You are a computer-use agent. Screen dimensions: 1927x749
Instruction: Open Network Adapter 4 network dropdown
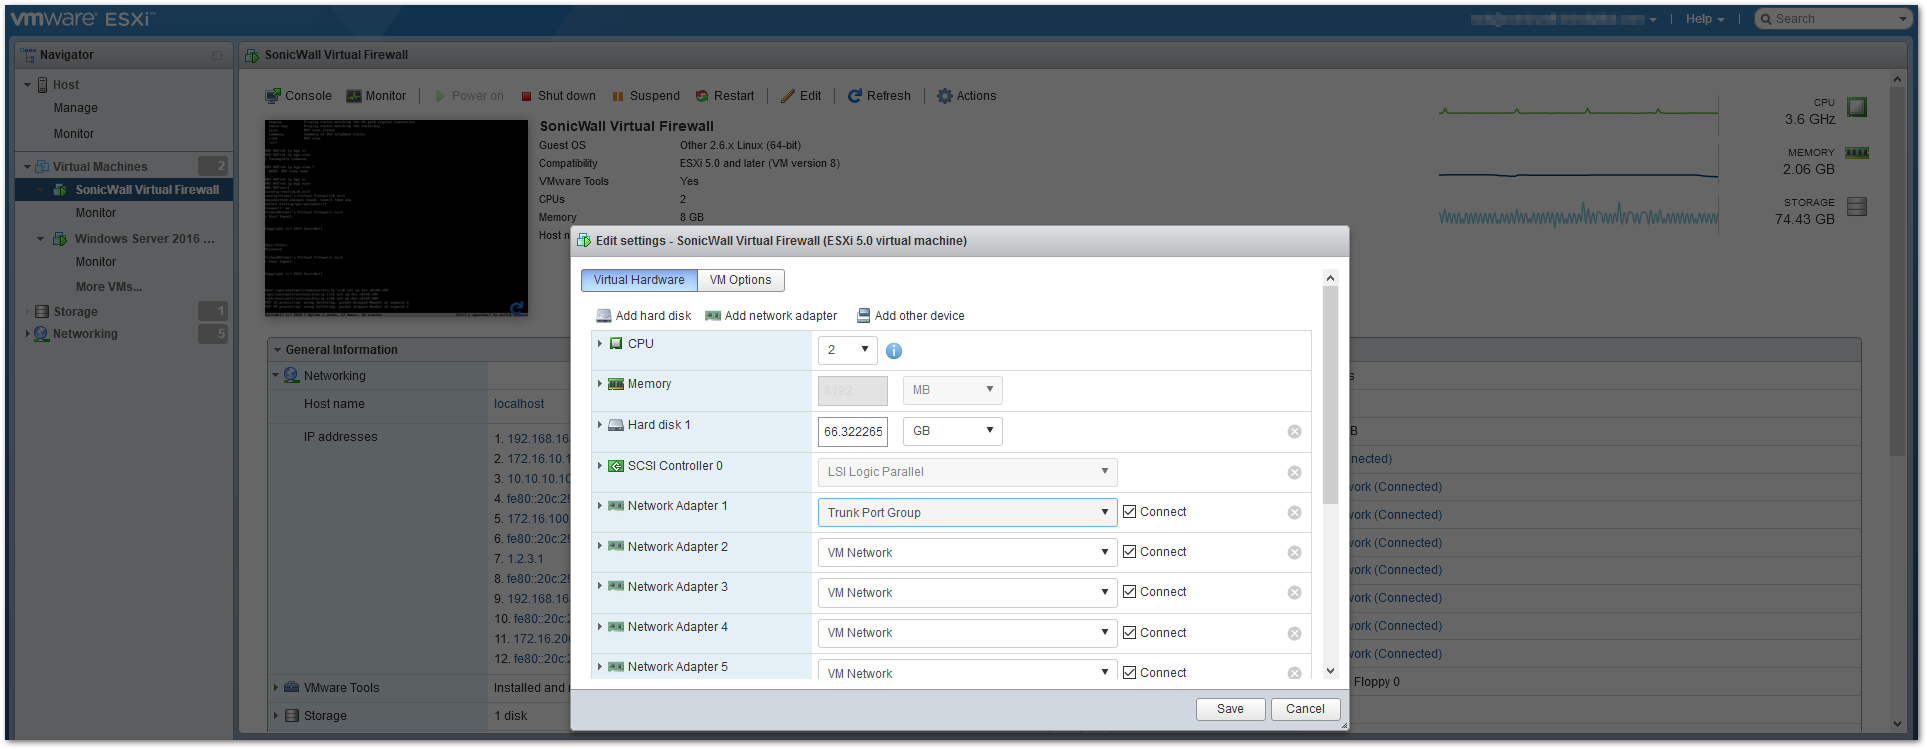(967, 633)
